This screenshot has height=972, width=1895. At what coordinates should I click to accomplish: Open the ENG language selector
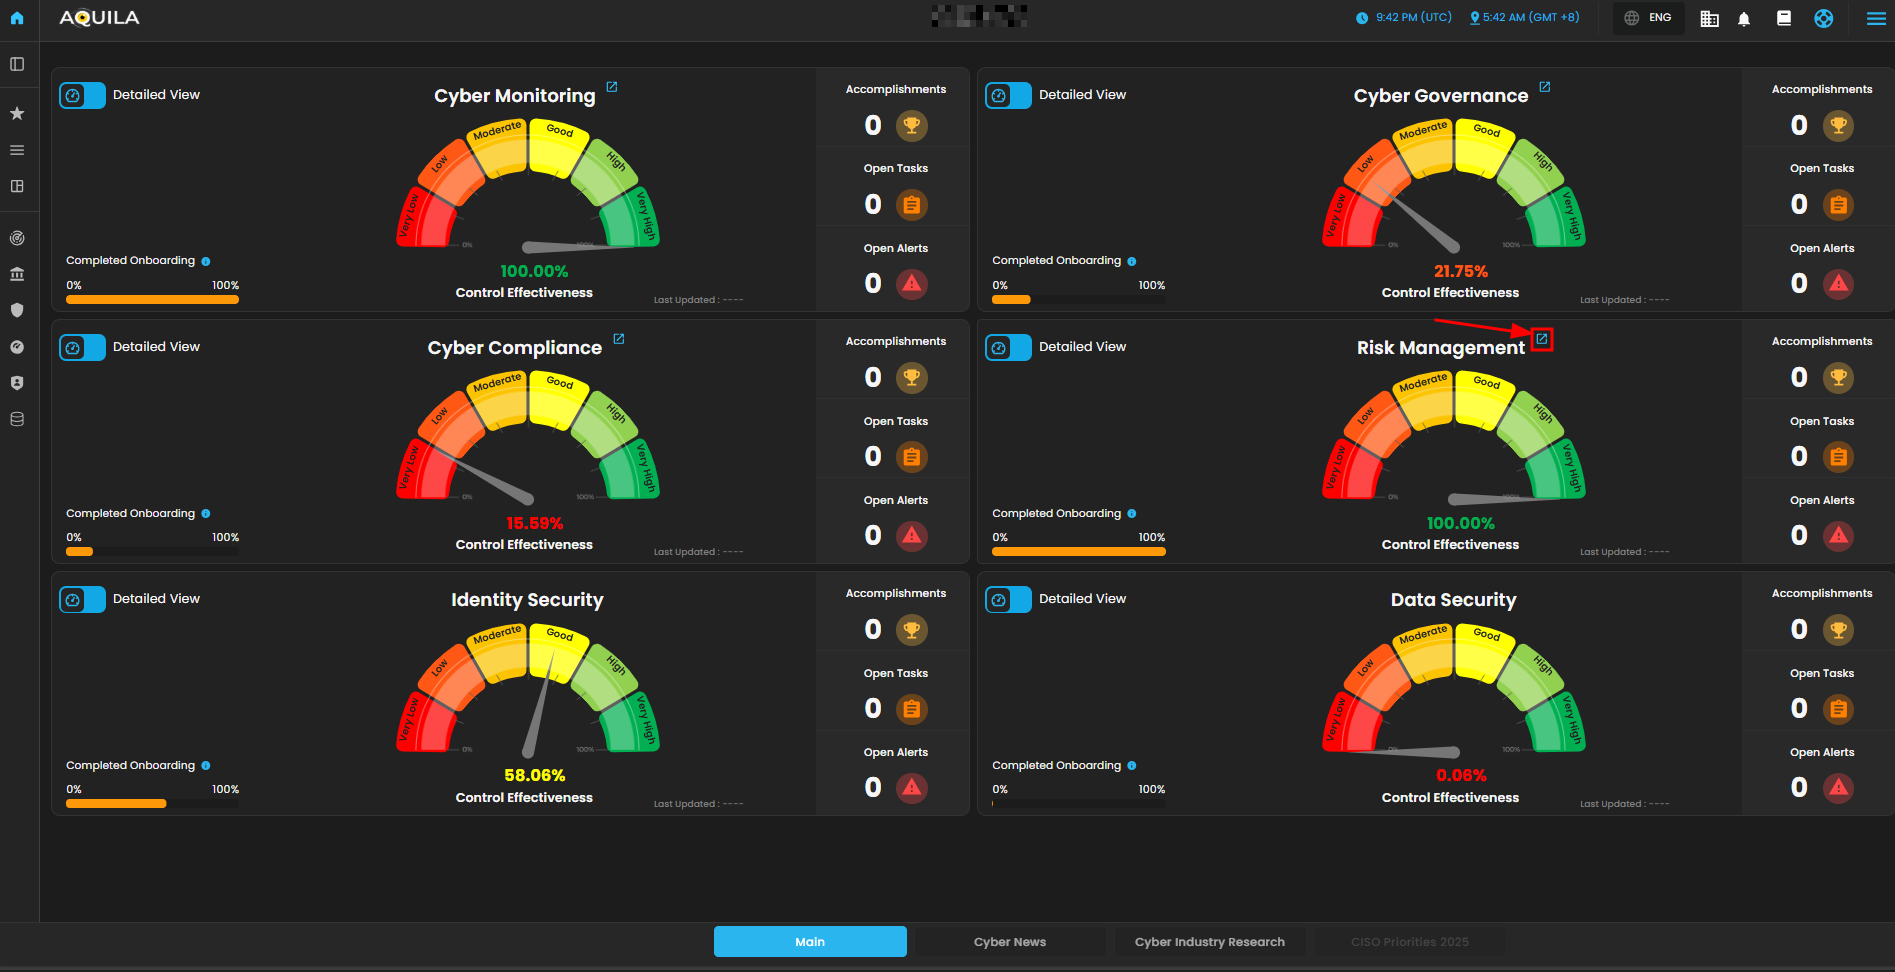tap(1648, 18)
